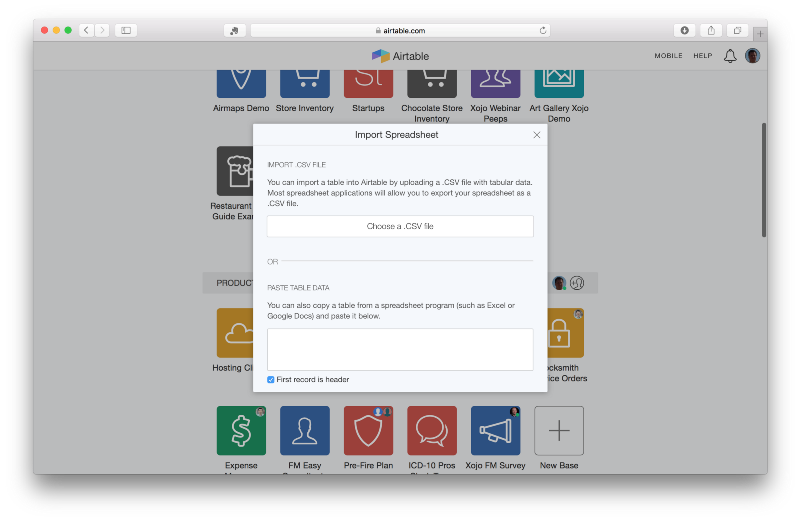Open the FM Easy base icon
The height and width of the screenshot is (520, 800).
(305, 431)
